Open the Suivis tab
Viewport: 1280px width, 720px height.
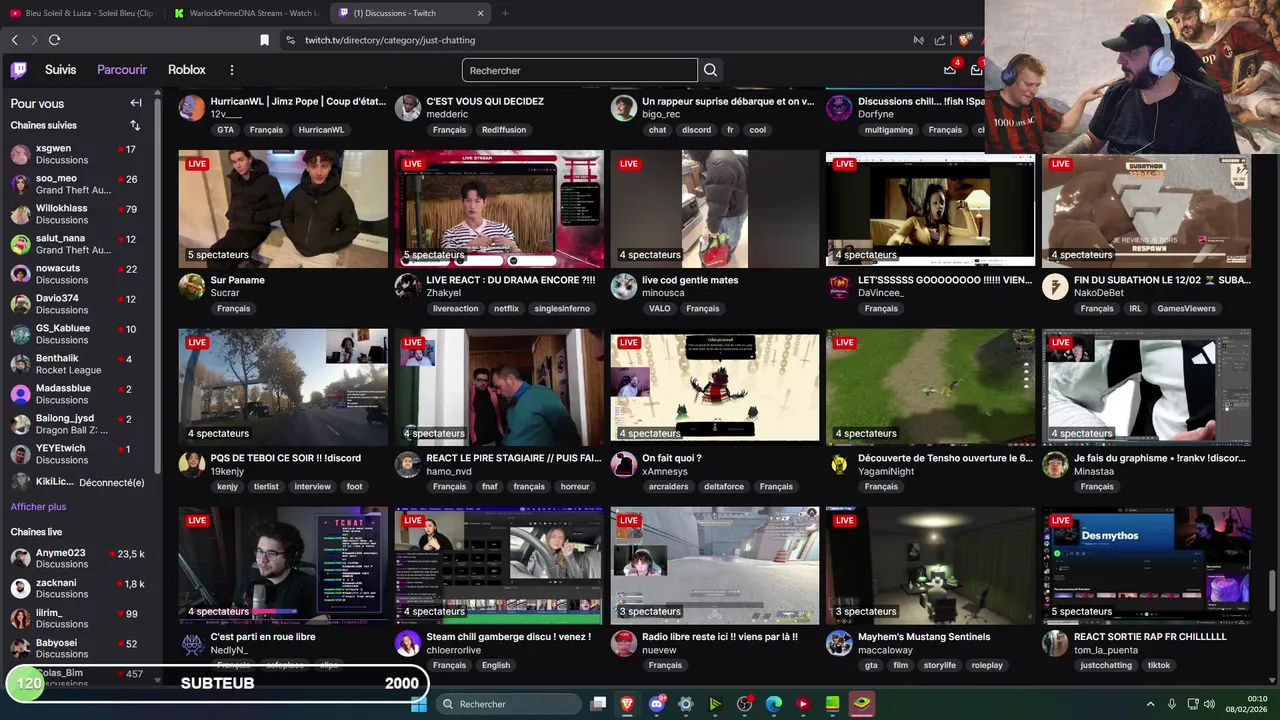[60, 70]
